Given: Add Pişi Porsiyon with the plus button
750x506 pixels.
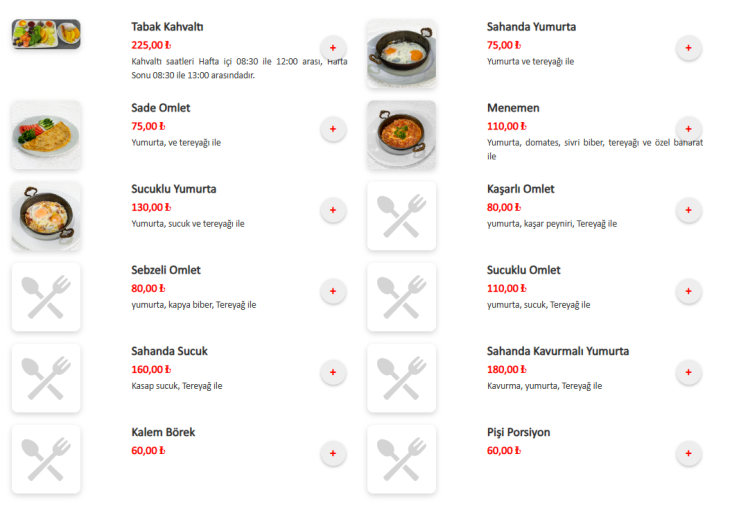Looking at the screenshot, I should pyautogui.click(x=688, y=453).
